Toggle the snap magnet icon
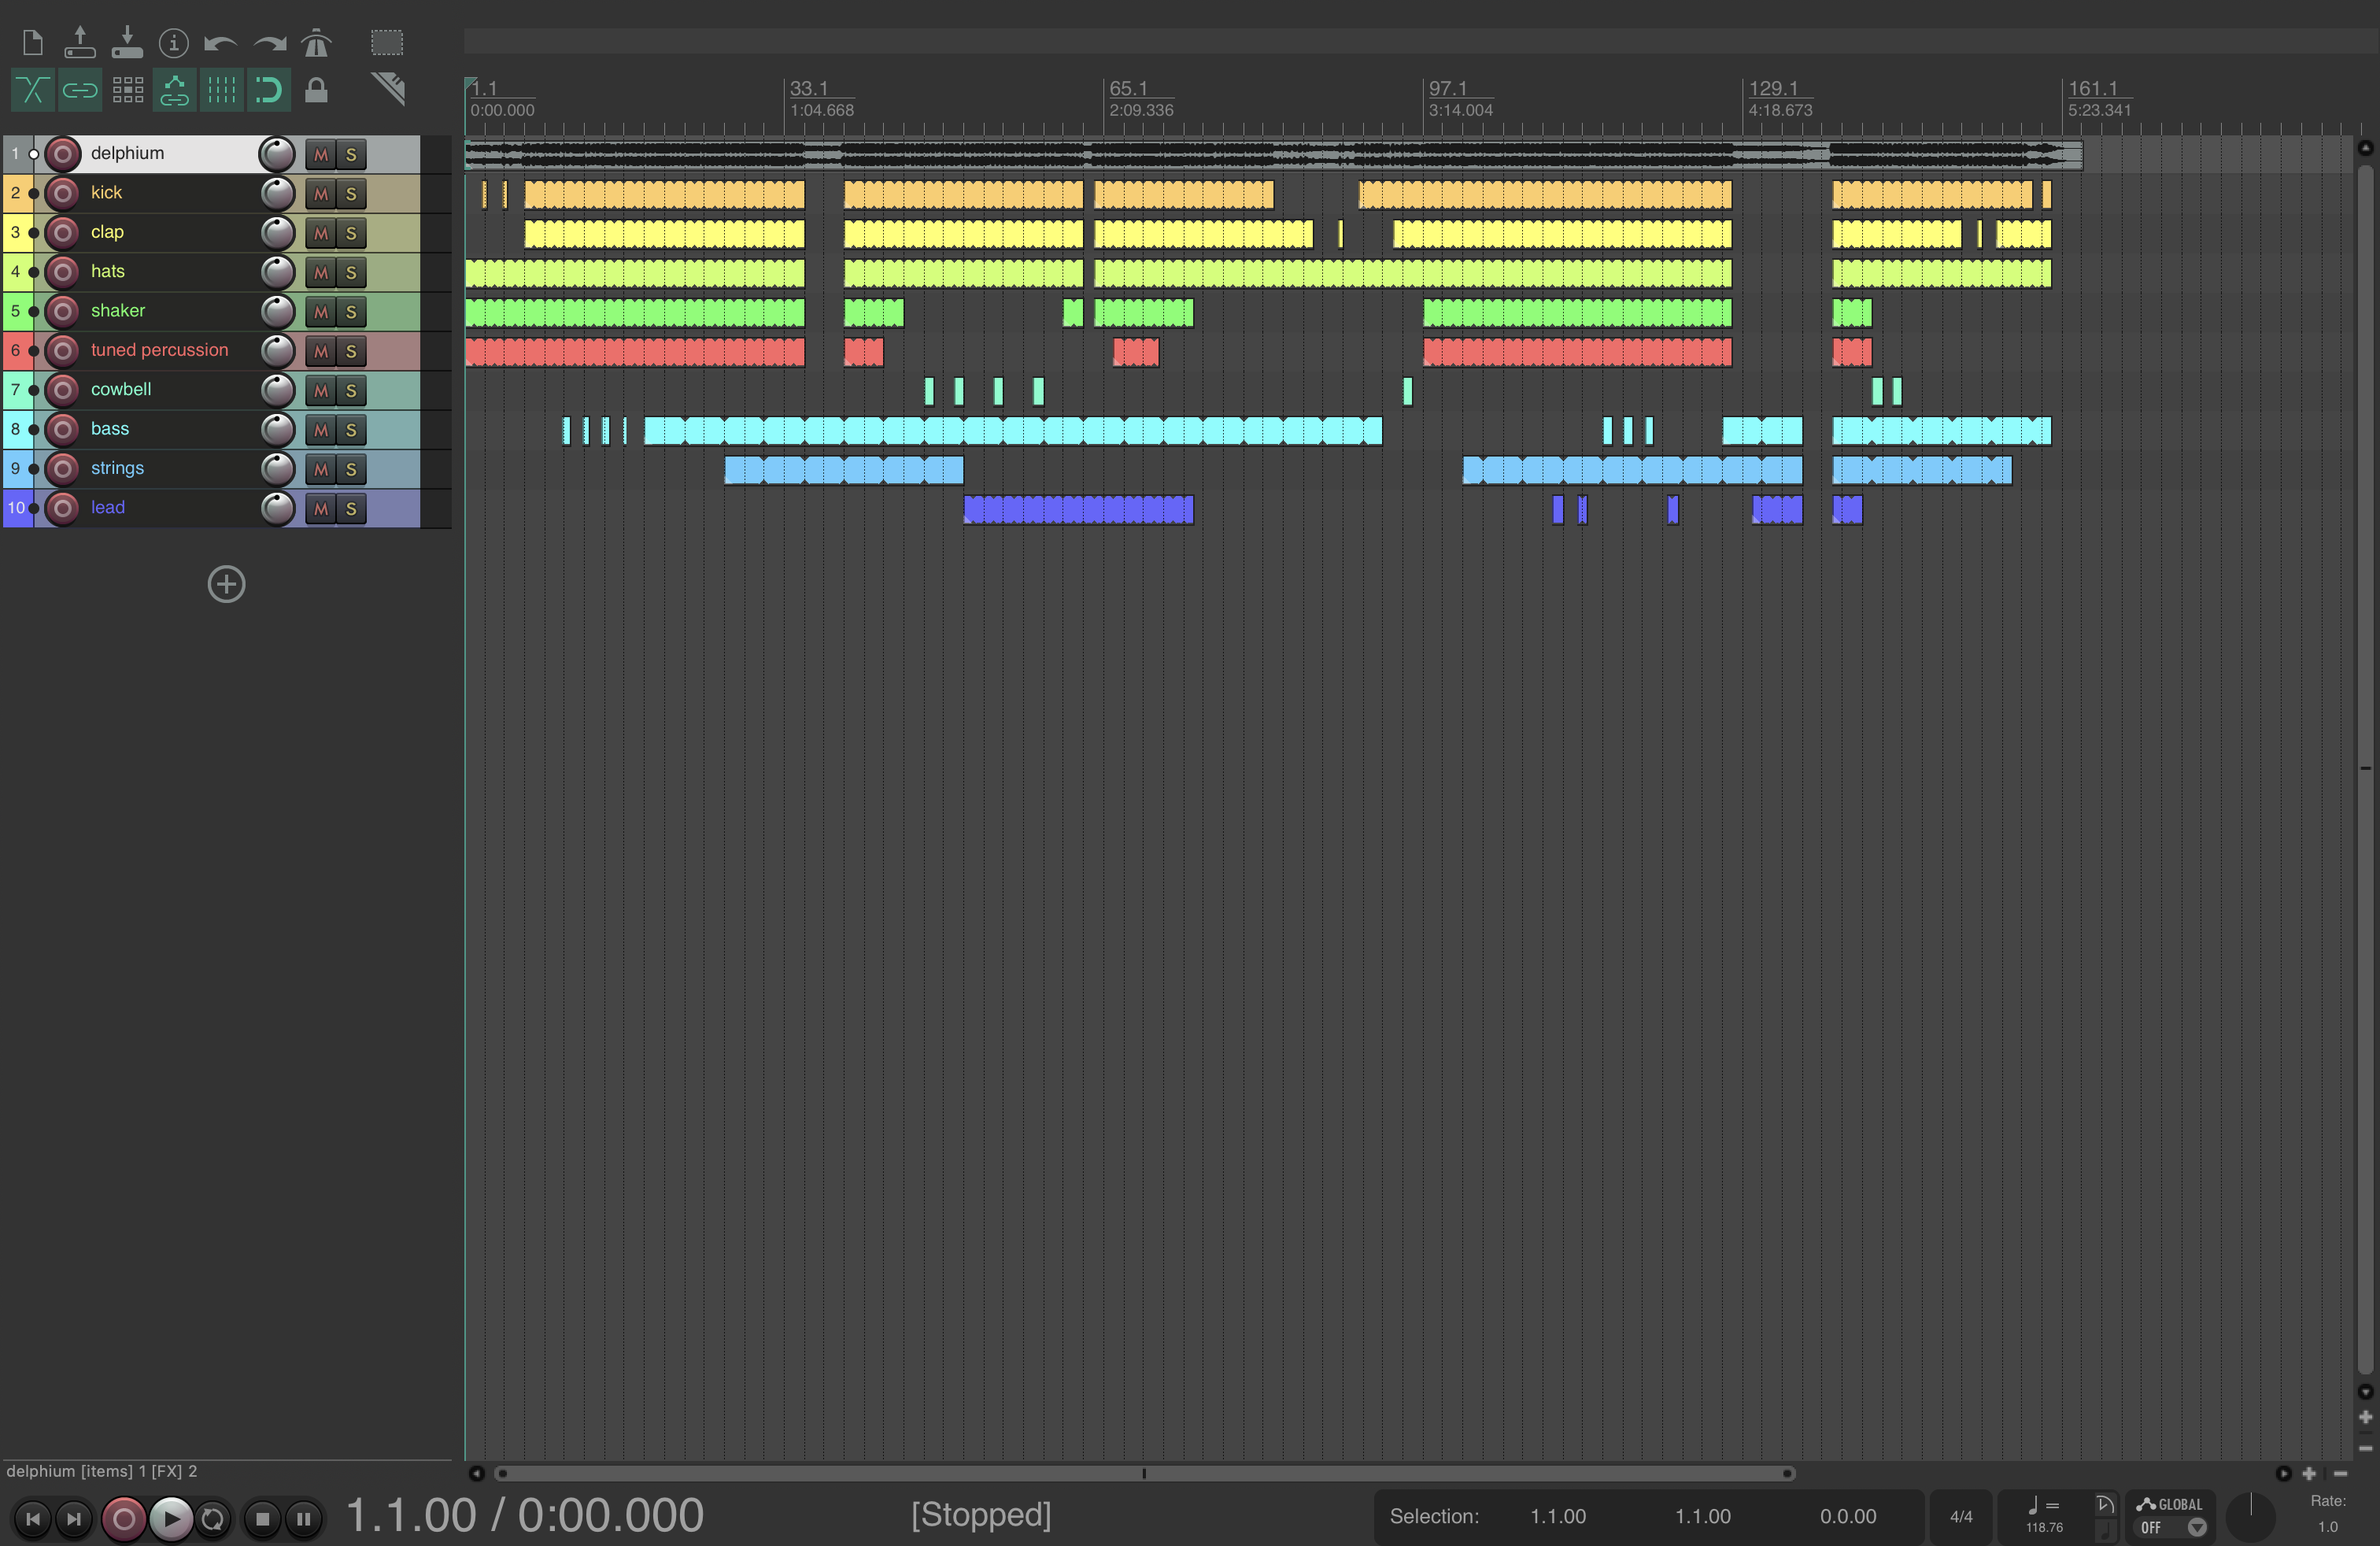The width and height of the screenshot is (2380, 1546). (268, 91)
